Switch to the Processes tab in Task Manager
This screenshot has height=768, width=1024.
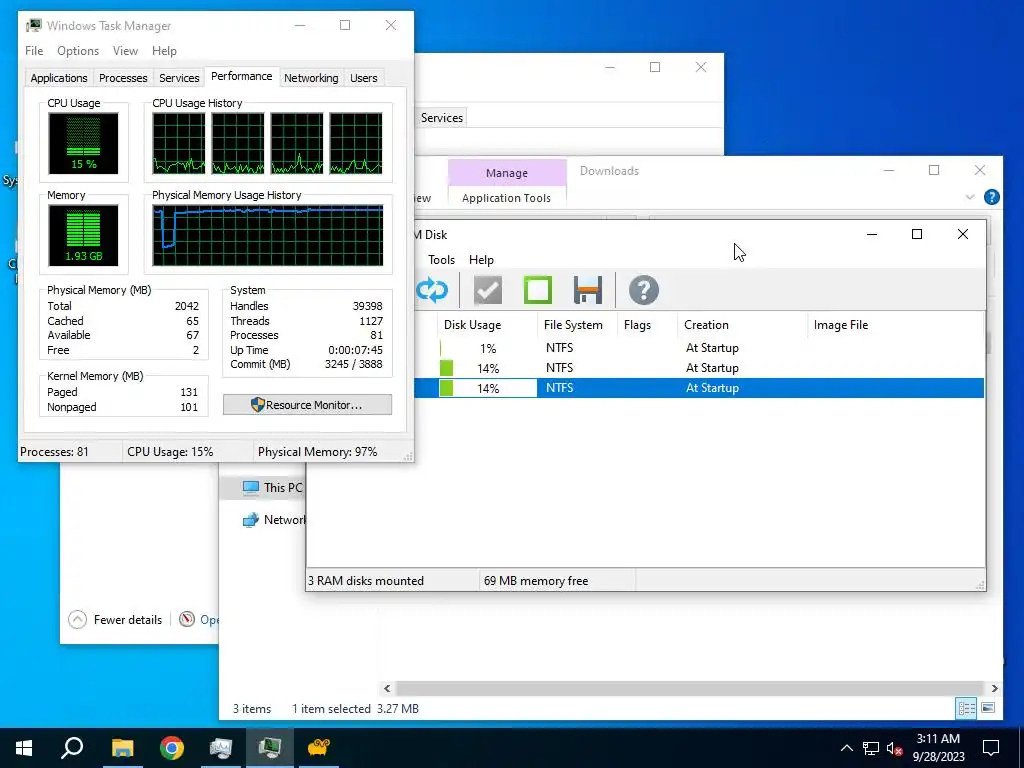[123, 78]
